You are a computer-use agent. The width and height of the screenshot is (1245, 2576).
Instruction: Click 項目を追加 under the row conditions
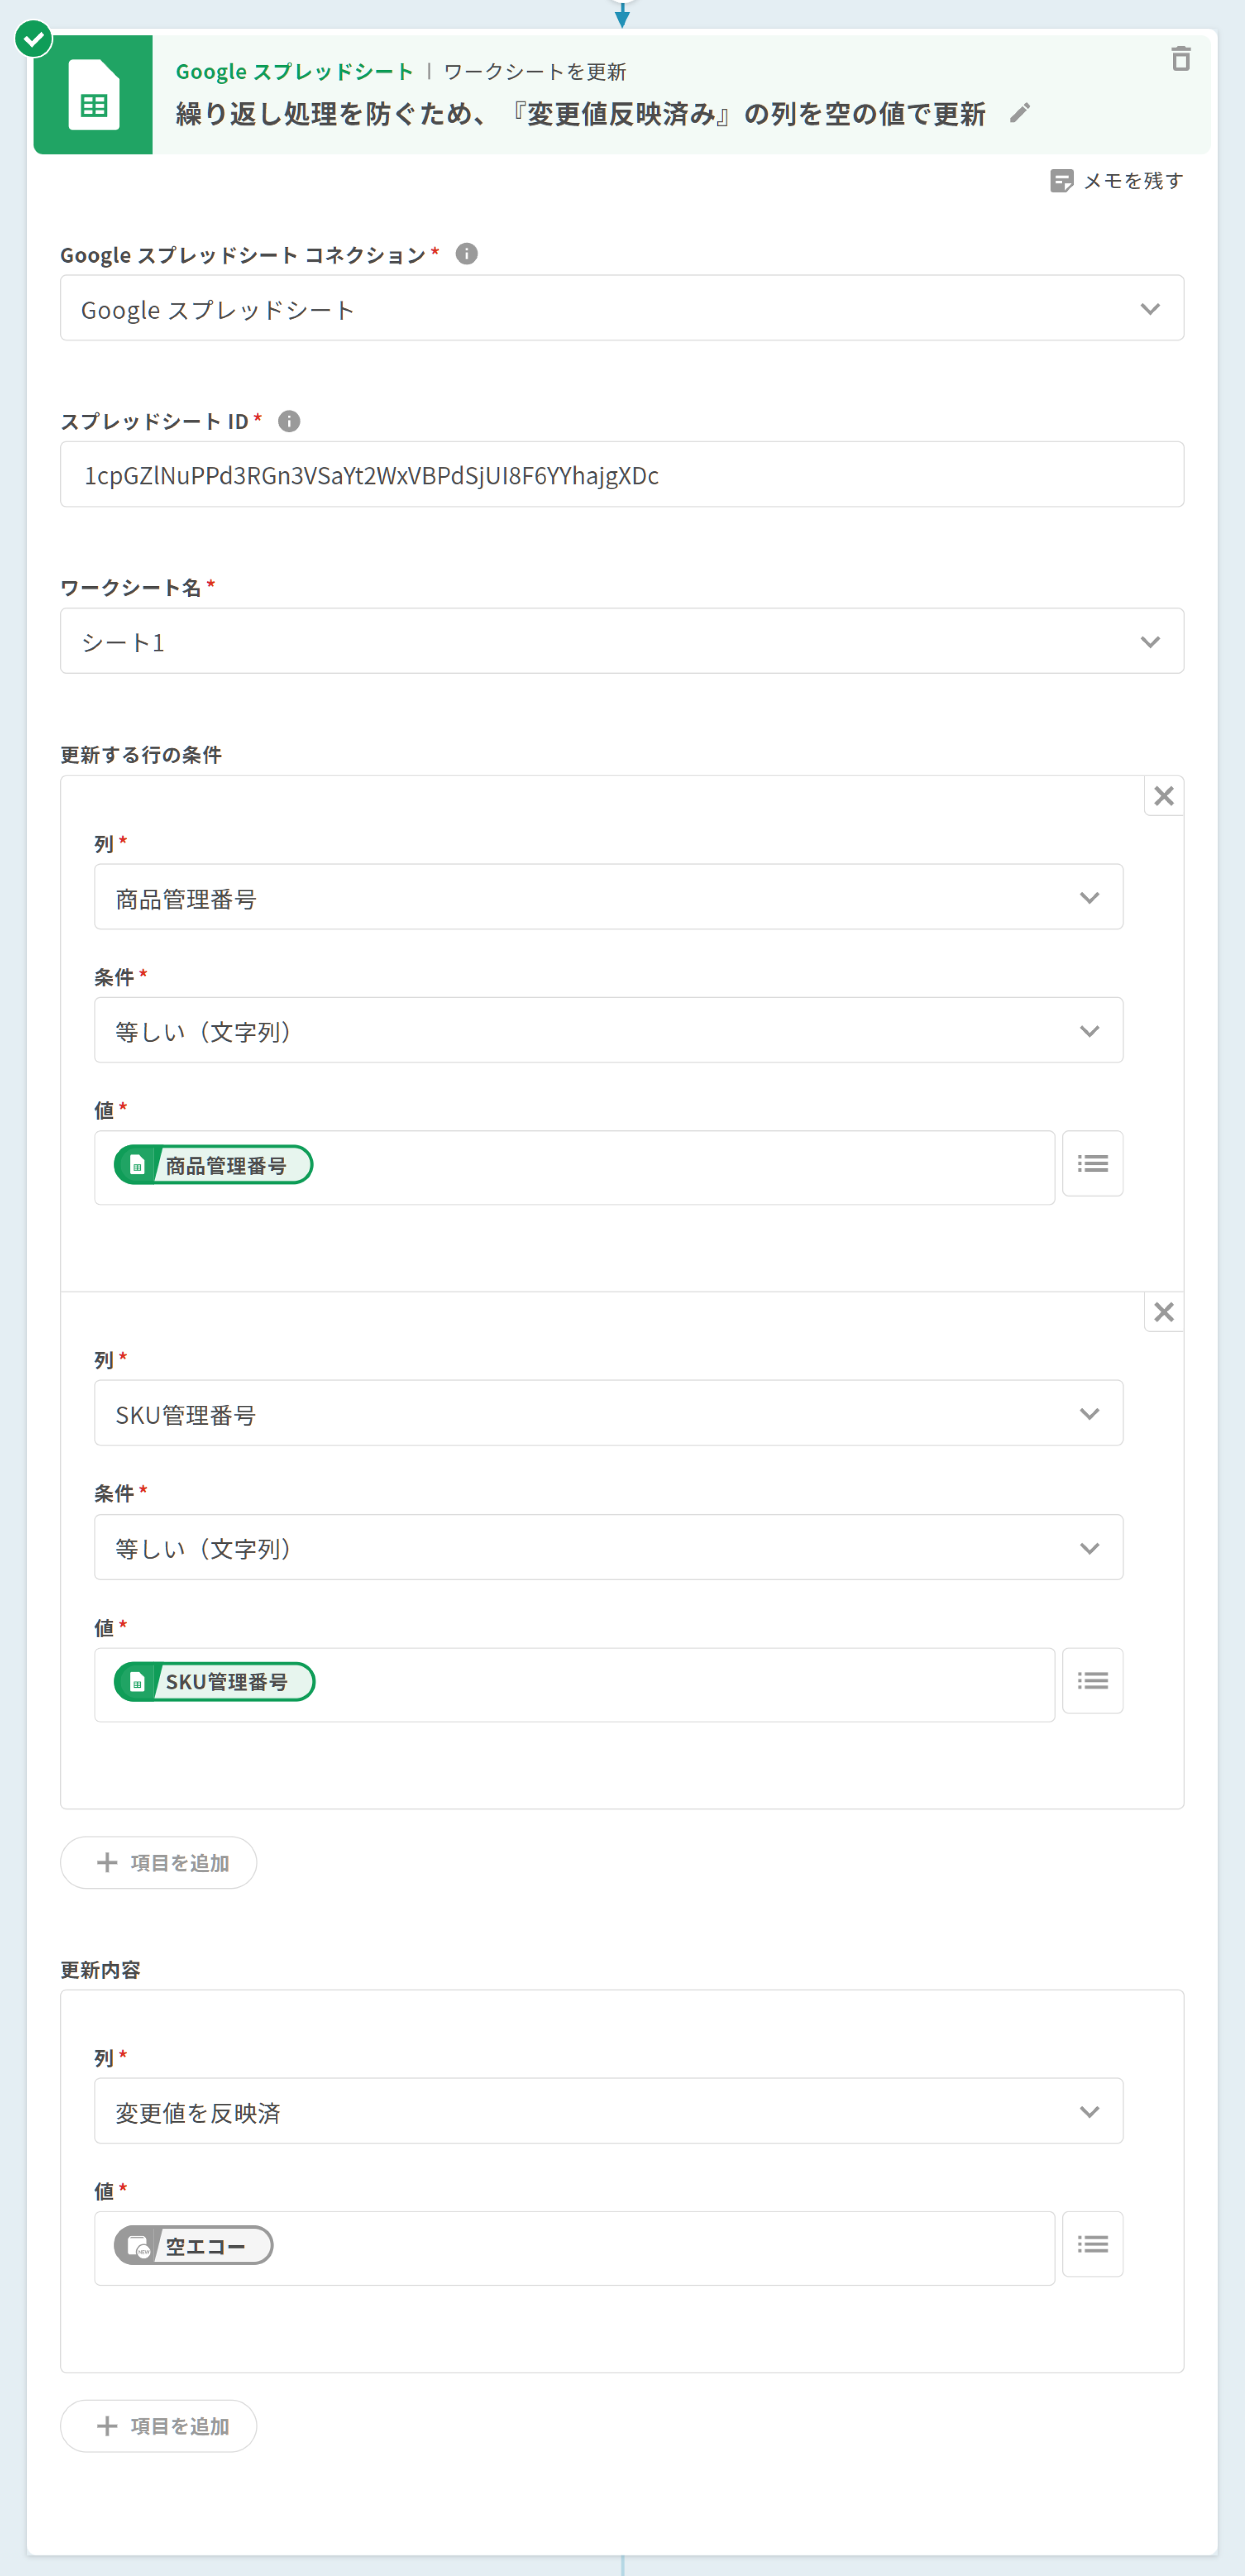pyautogui.click(x=159, y=1862)
